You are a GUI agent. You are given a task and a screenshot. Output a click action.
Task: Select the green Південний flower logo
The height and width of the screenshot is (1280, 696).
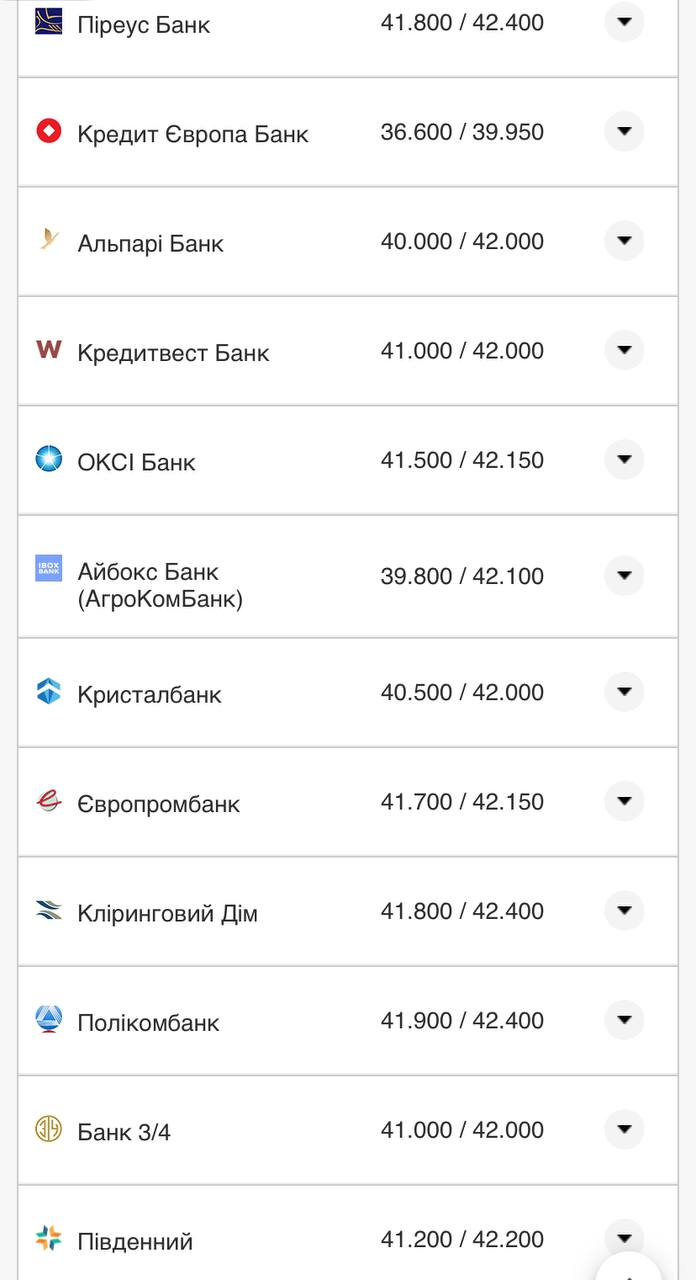[47, 1239]
